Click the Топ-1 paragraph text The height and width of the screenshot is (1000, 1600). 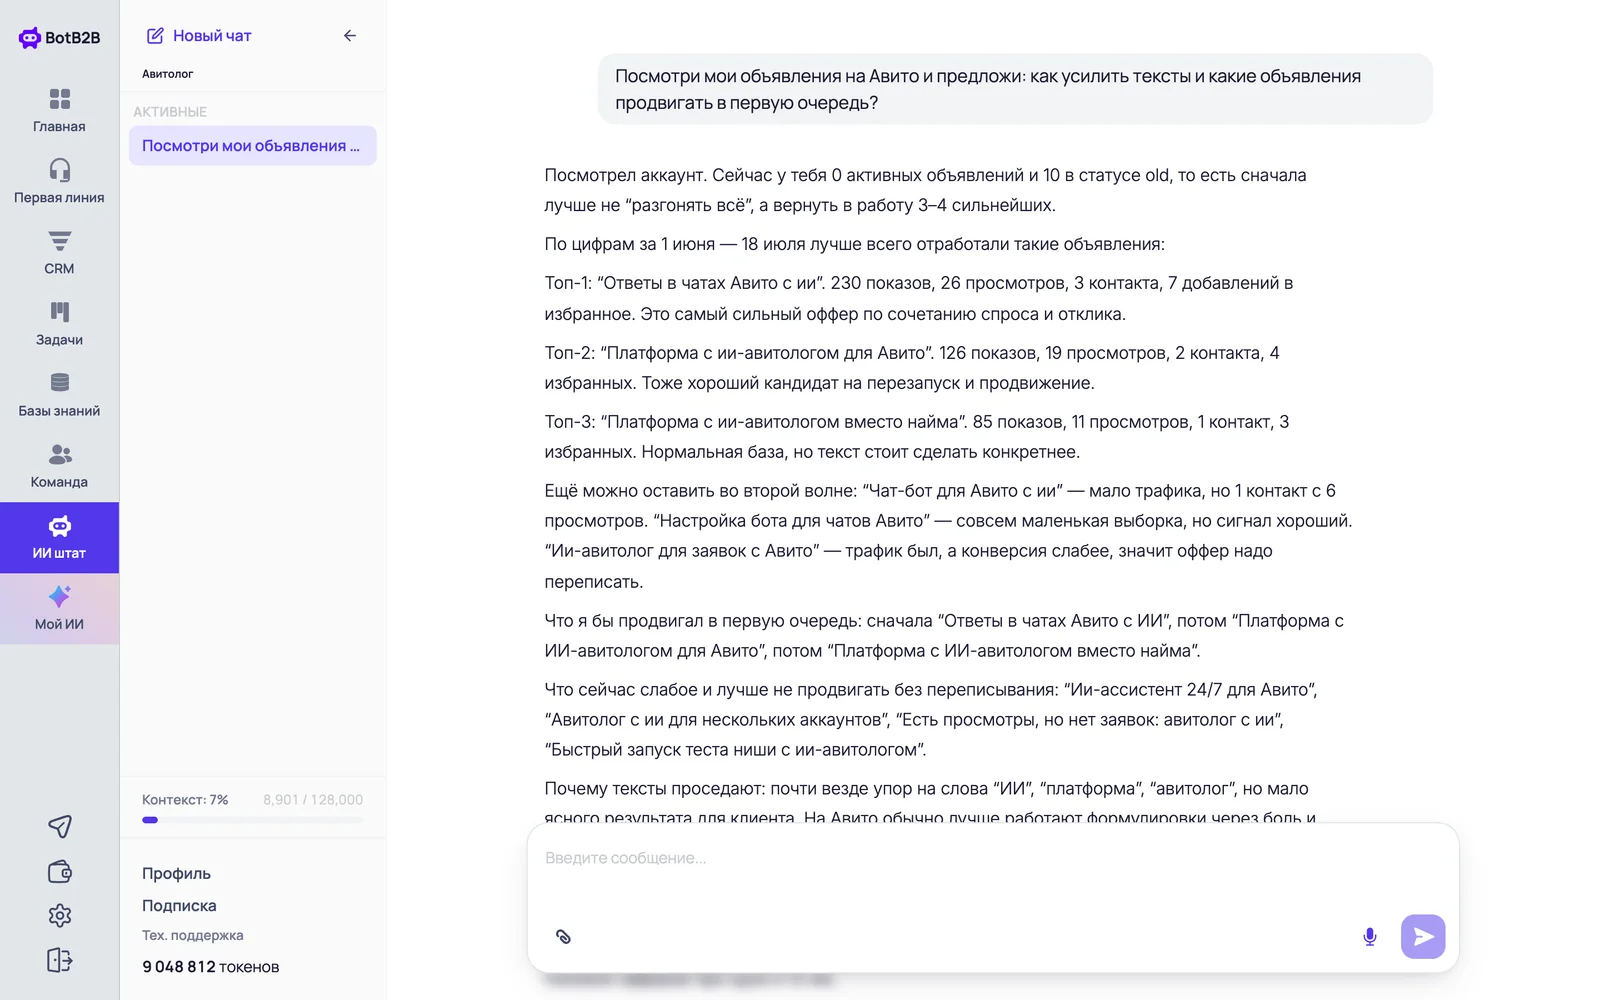tap(919, 299)
